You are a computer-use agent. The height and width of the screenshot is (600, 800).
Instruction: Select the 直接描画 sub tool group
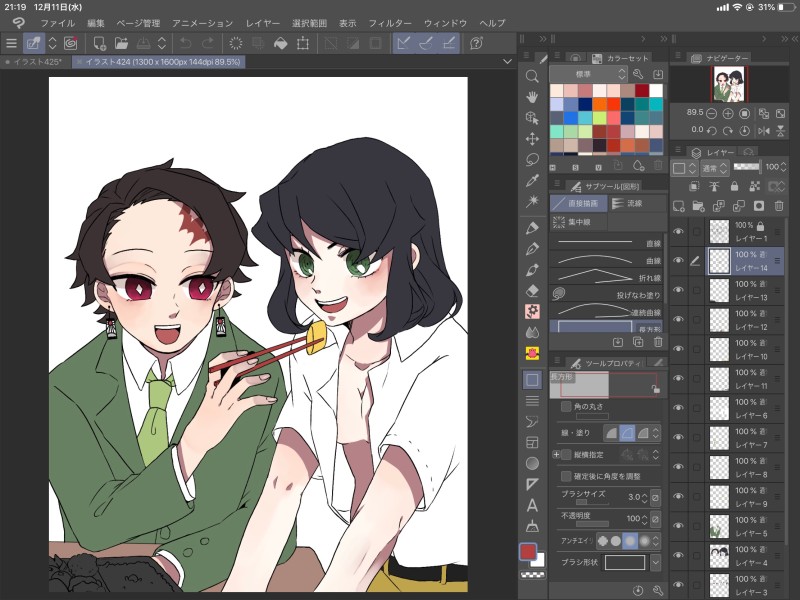(x=579, y=203)
